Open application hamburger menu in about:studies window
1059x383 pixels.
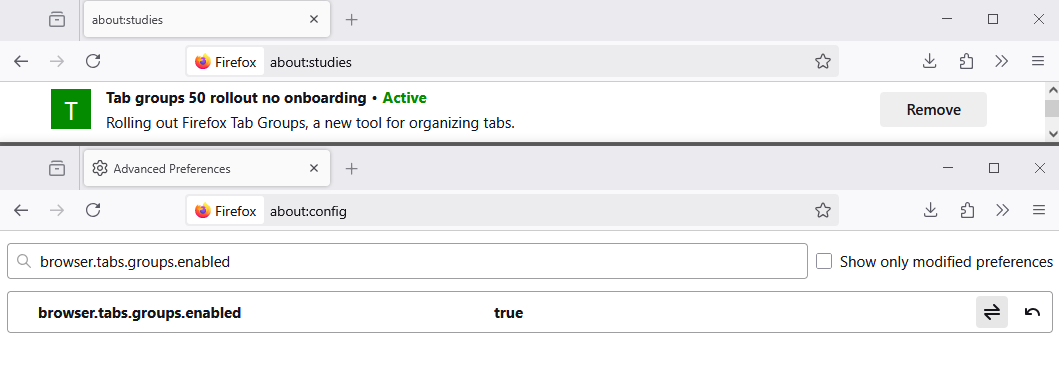(1038, 61)
